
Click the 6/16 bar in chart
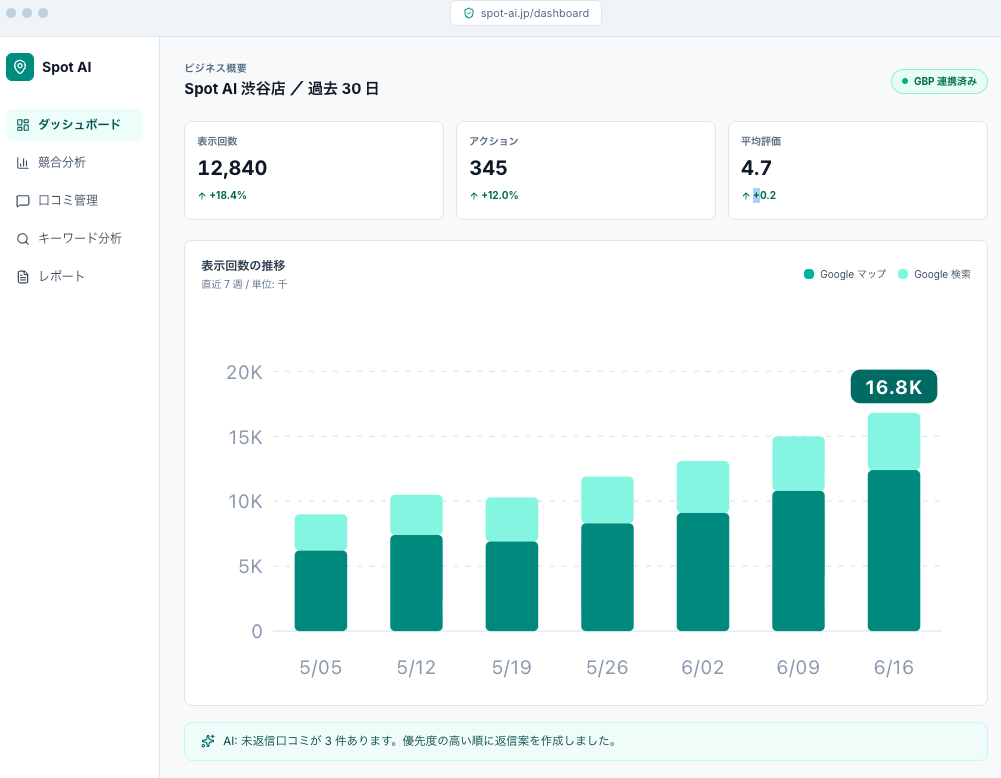(894, 522)
